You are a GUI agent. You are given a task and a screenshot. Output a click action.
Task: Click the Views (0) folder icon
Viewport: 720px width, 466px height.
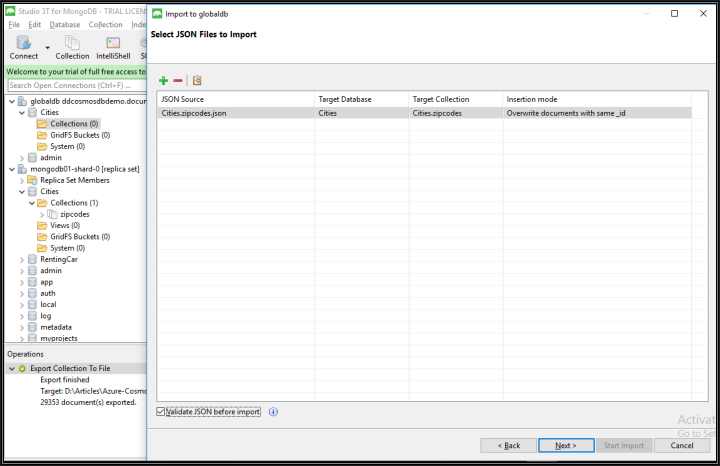[x=42, y=225]
